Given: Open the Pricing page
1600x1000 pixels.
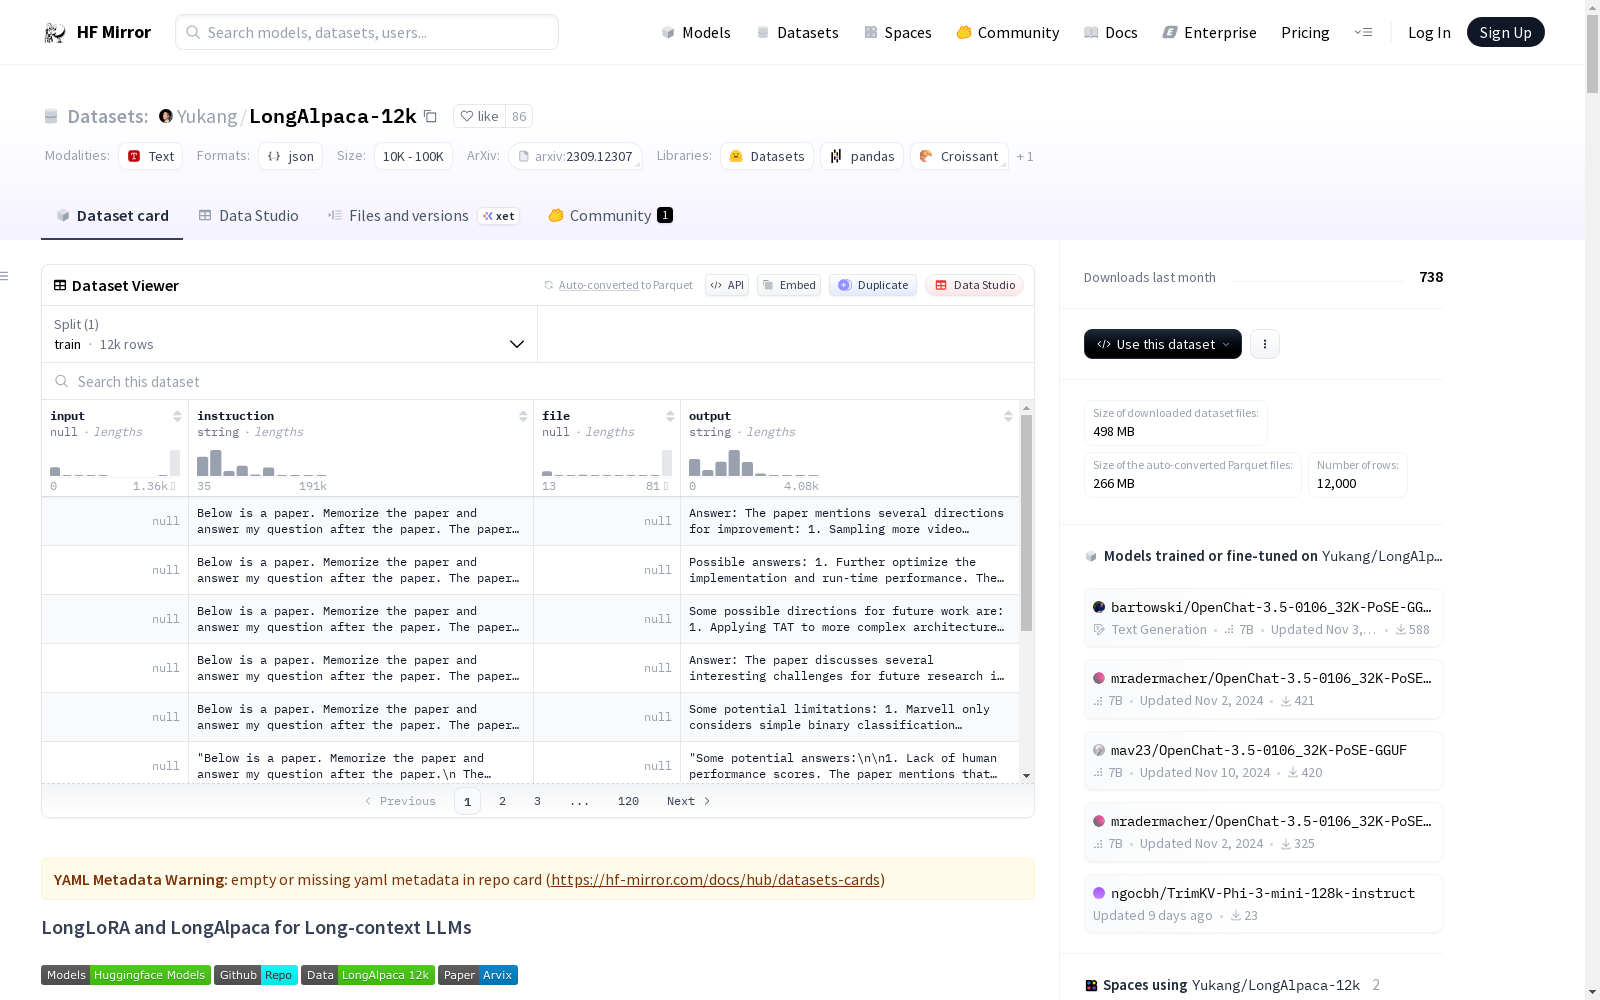Looking at the screenshot, I should [1305, 33].
